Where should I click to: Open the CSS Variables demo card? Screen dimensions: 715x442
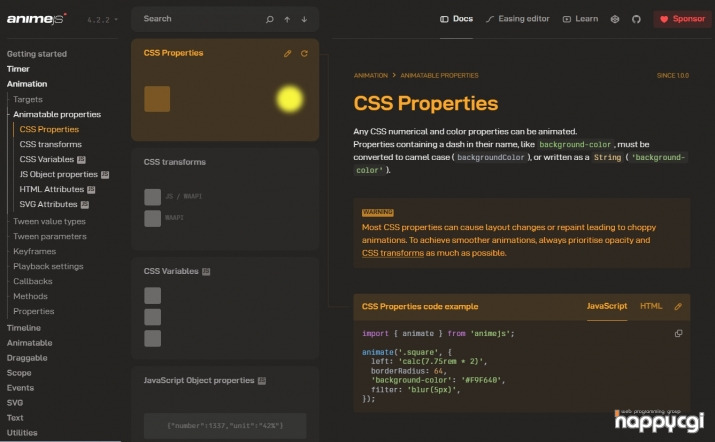225,308
